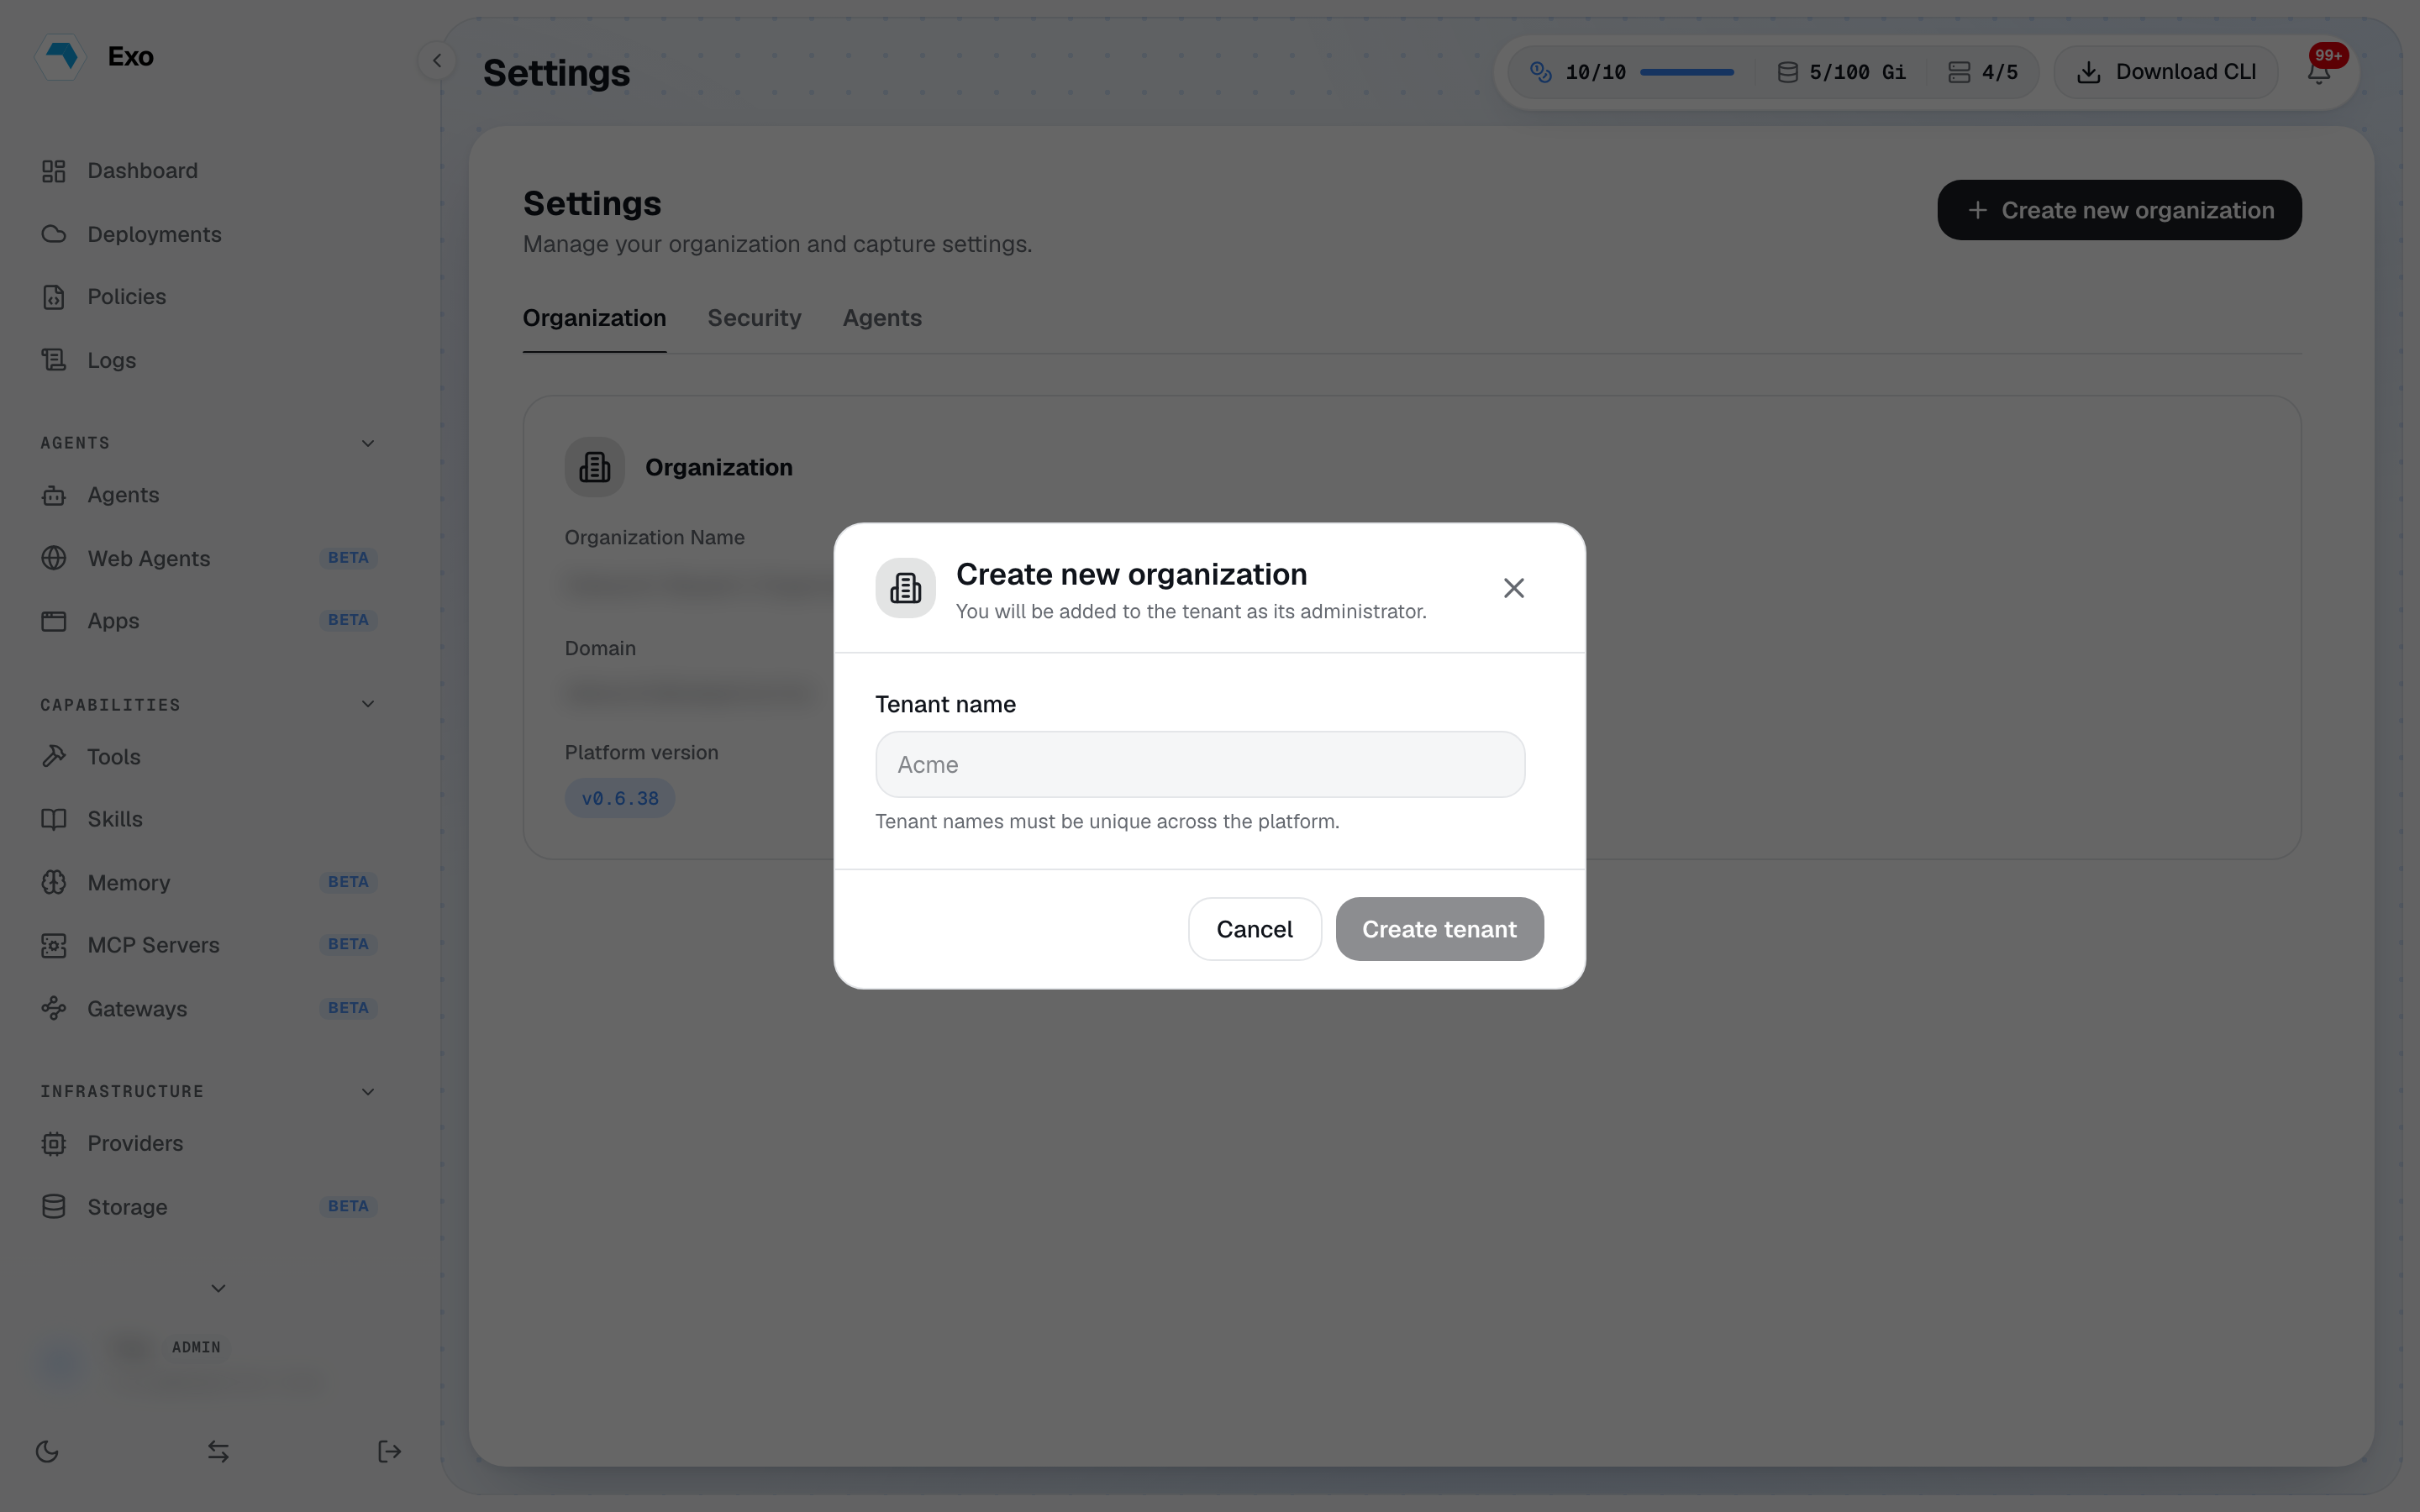
Task: Click Cancel in the dialog
Action: click(x=1255, y=929)
